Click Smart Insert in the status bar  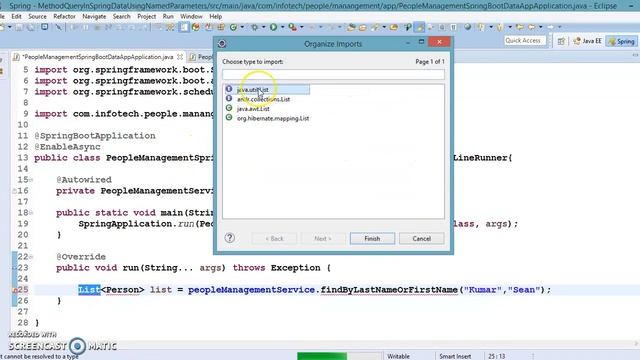(455, 356)
